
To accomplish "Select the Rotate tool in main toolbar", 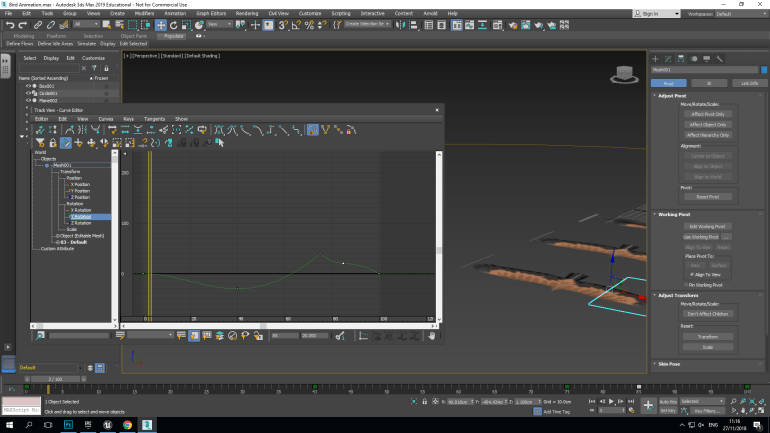I will point(173,25).
